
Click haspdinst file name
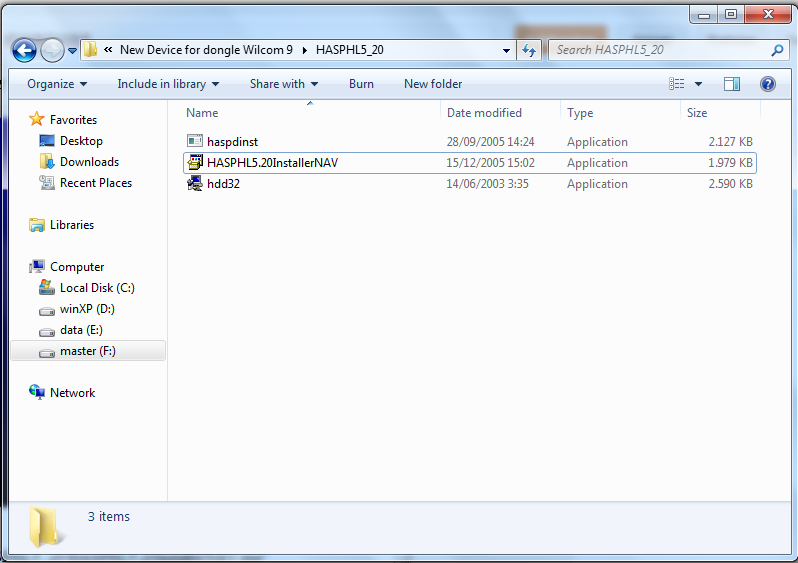point(232,142)
